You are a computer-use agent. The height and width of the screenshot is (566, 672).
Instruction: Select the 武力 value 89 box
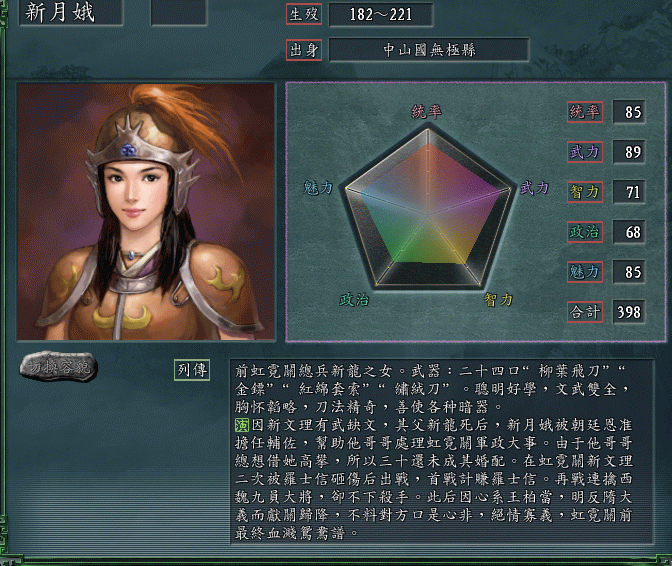click(x=629, y=152)
